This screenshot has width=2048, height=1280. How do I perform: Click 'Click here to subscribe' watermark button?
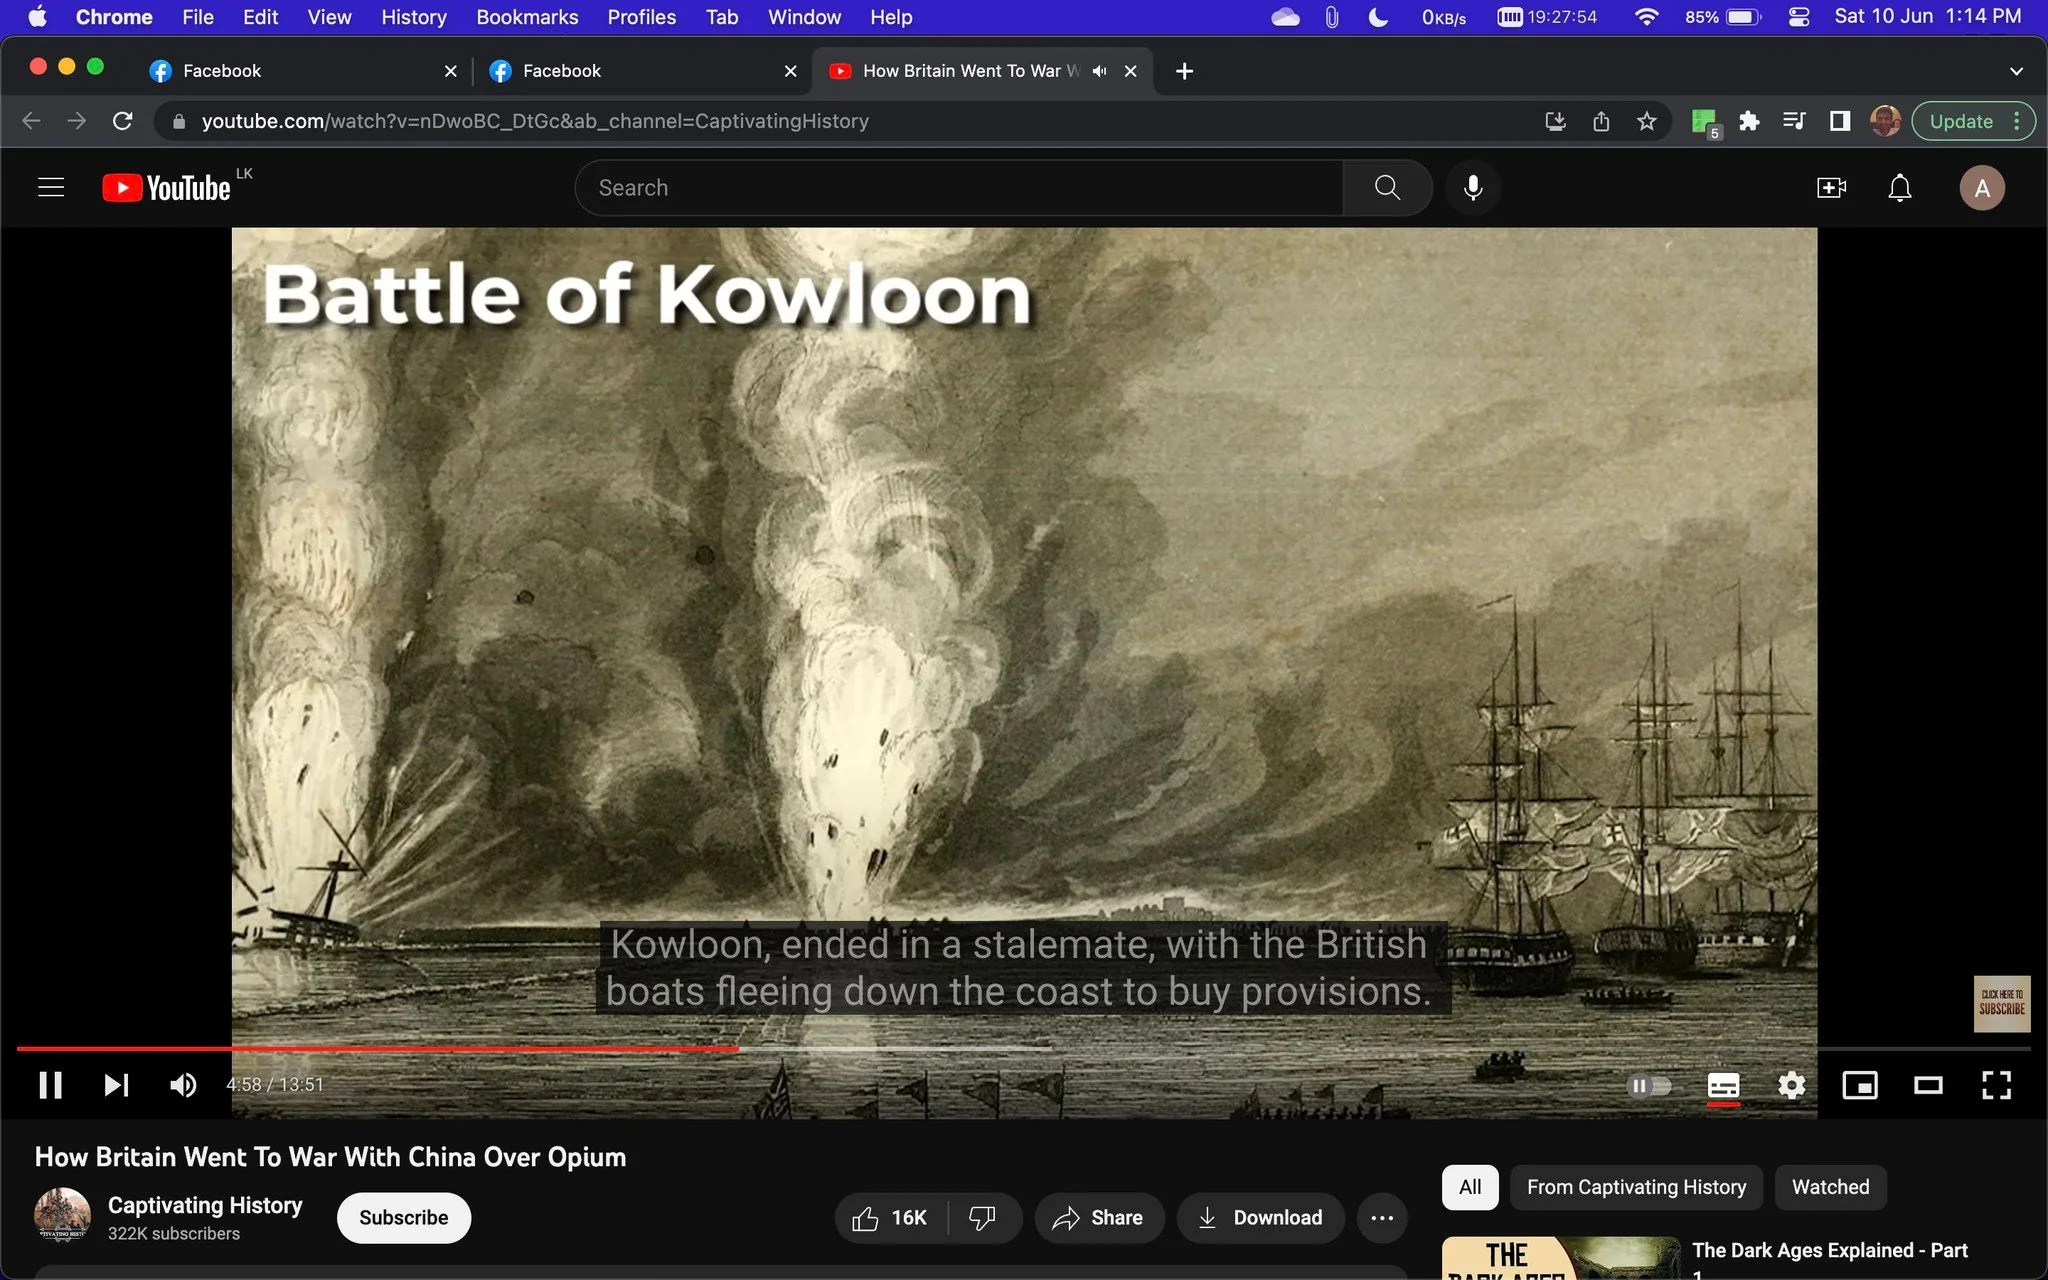pos(2001,1003)
